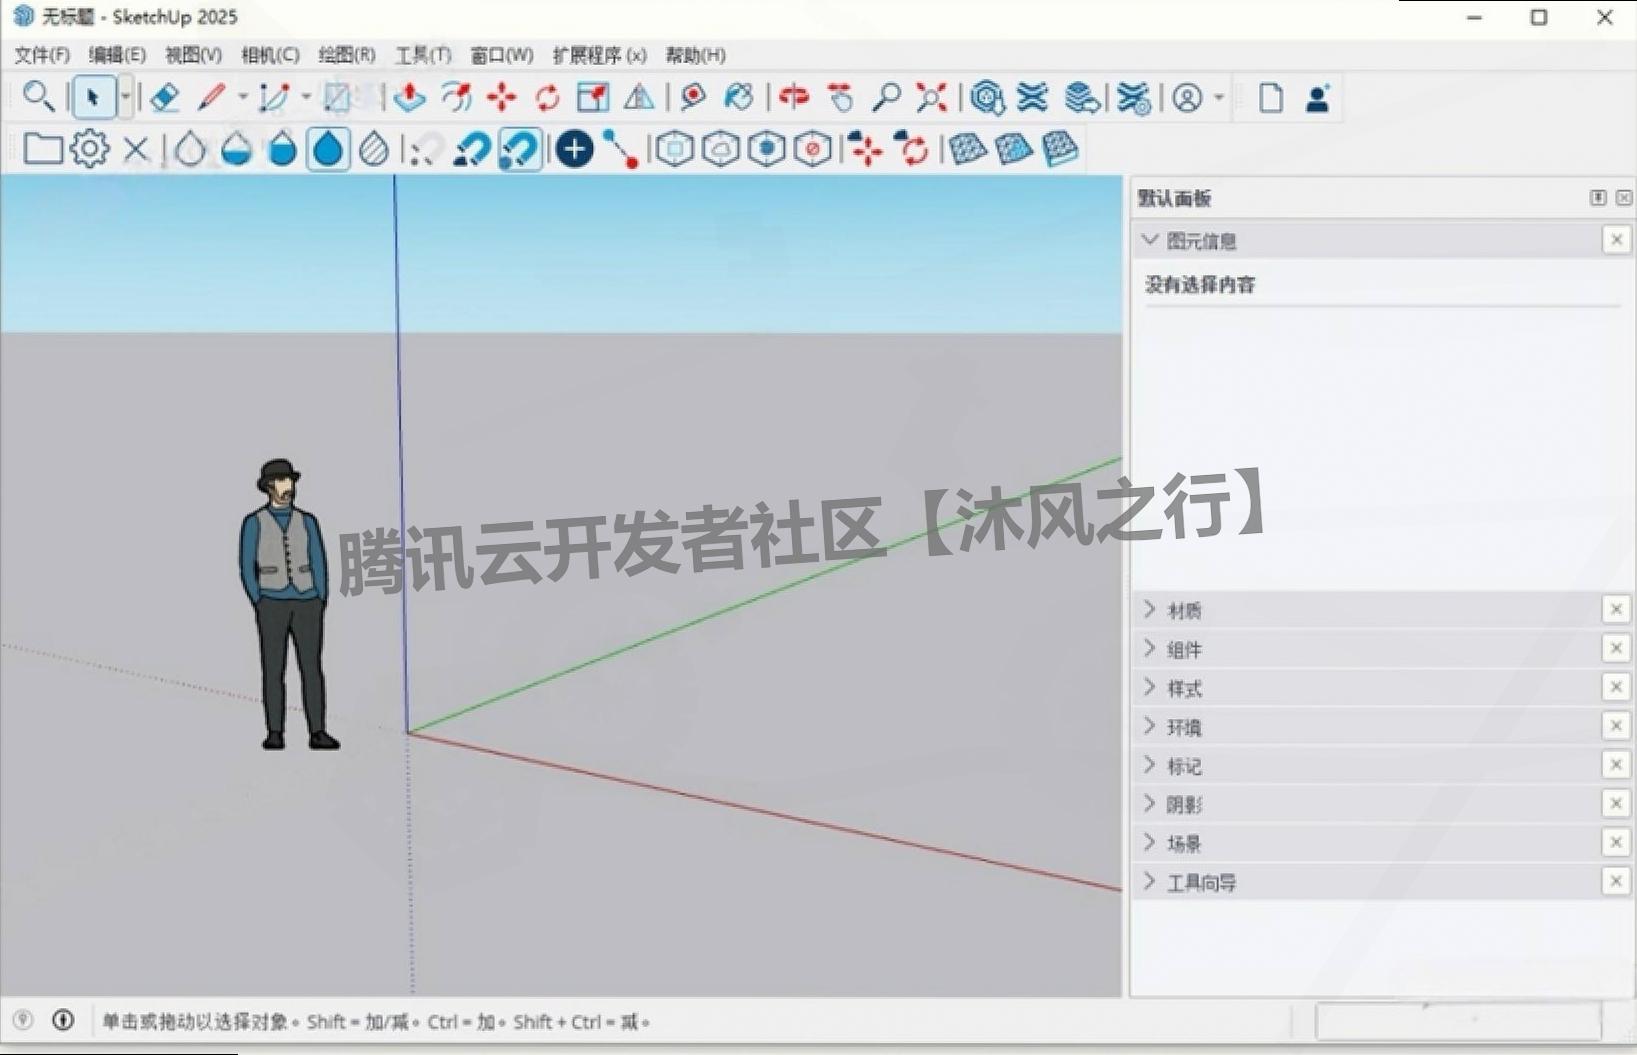The width and height of the screenshot is (1637, 1055).
Task: Expand the 标记 panel
Action: [x=1150, y=766]
